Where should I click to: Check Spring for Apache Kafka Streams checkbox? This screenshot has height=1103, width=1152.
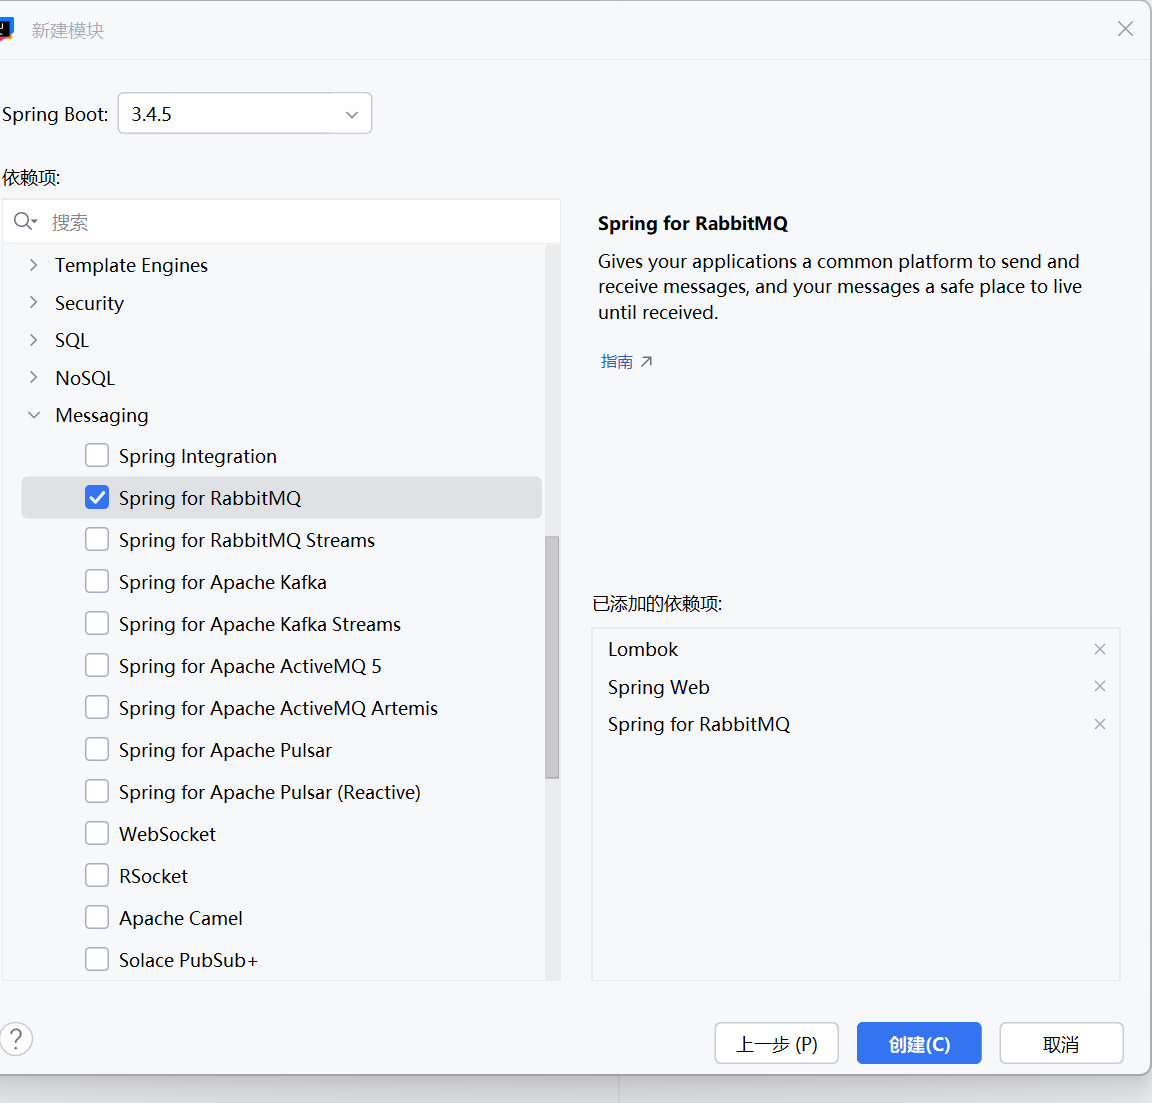[97, 623]
